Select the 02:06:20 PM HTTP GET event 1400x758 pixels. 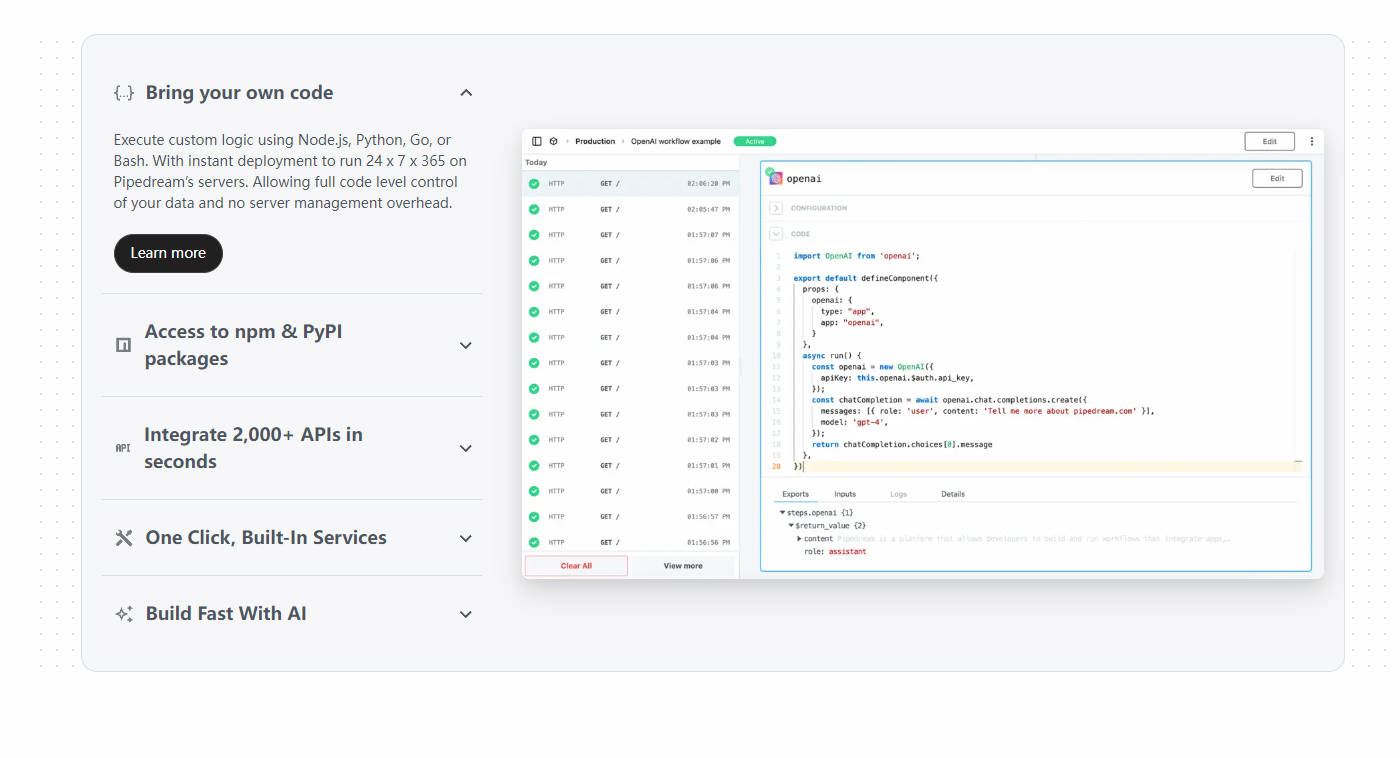tap(630, 183)
